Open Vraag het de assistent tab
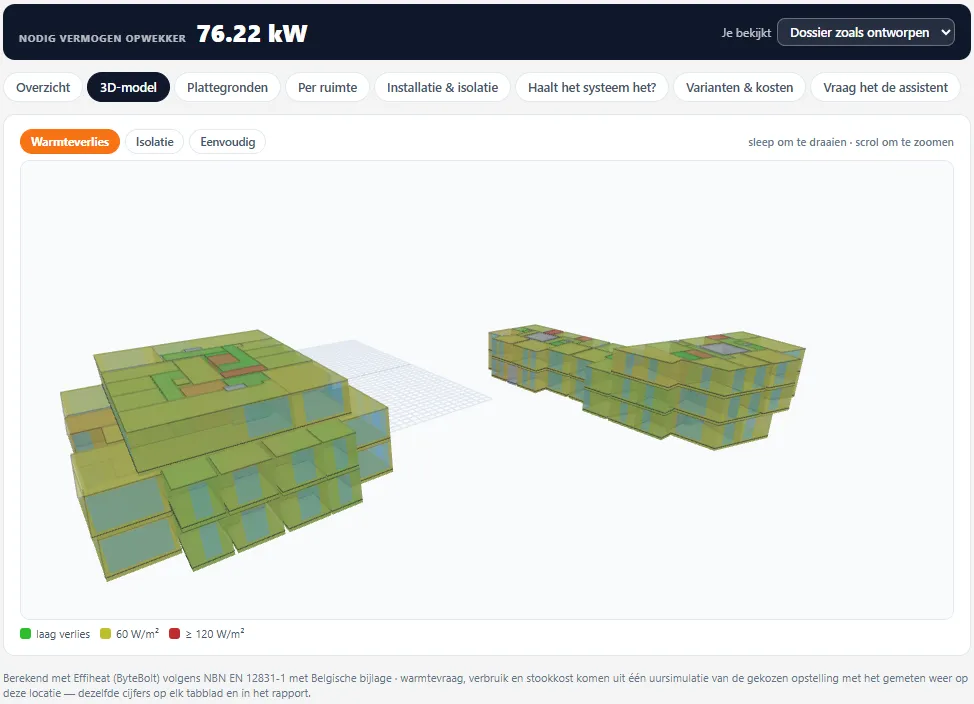The width and height of the screenshot is (974, 704). point(885,88)
